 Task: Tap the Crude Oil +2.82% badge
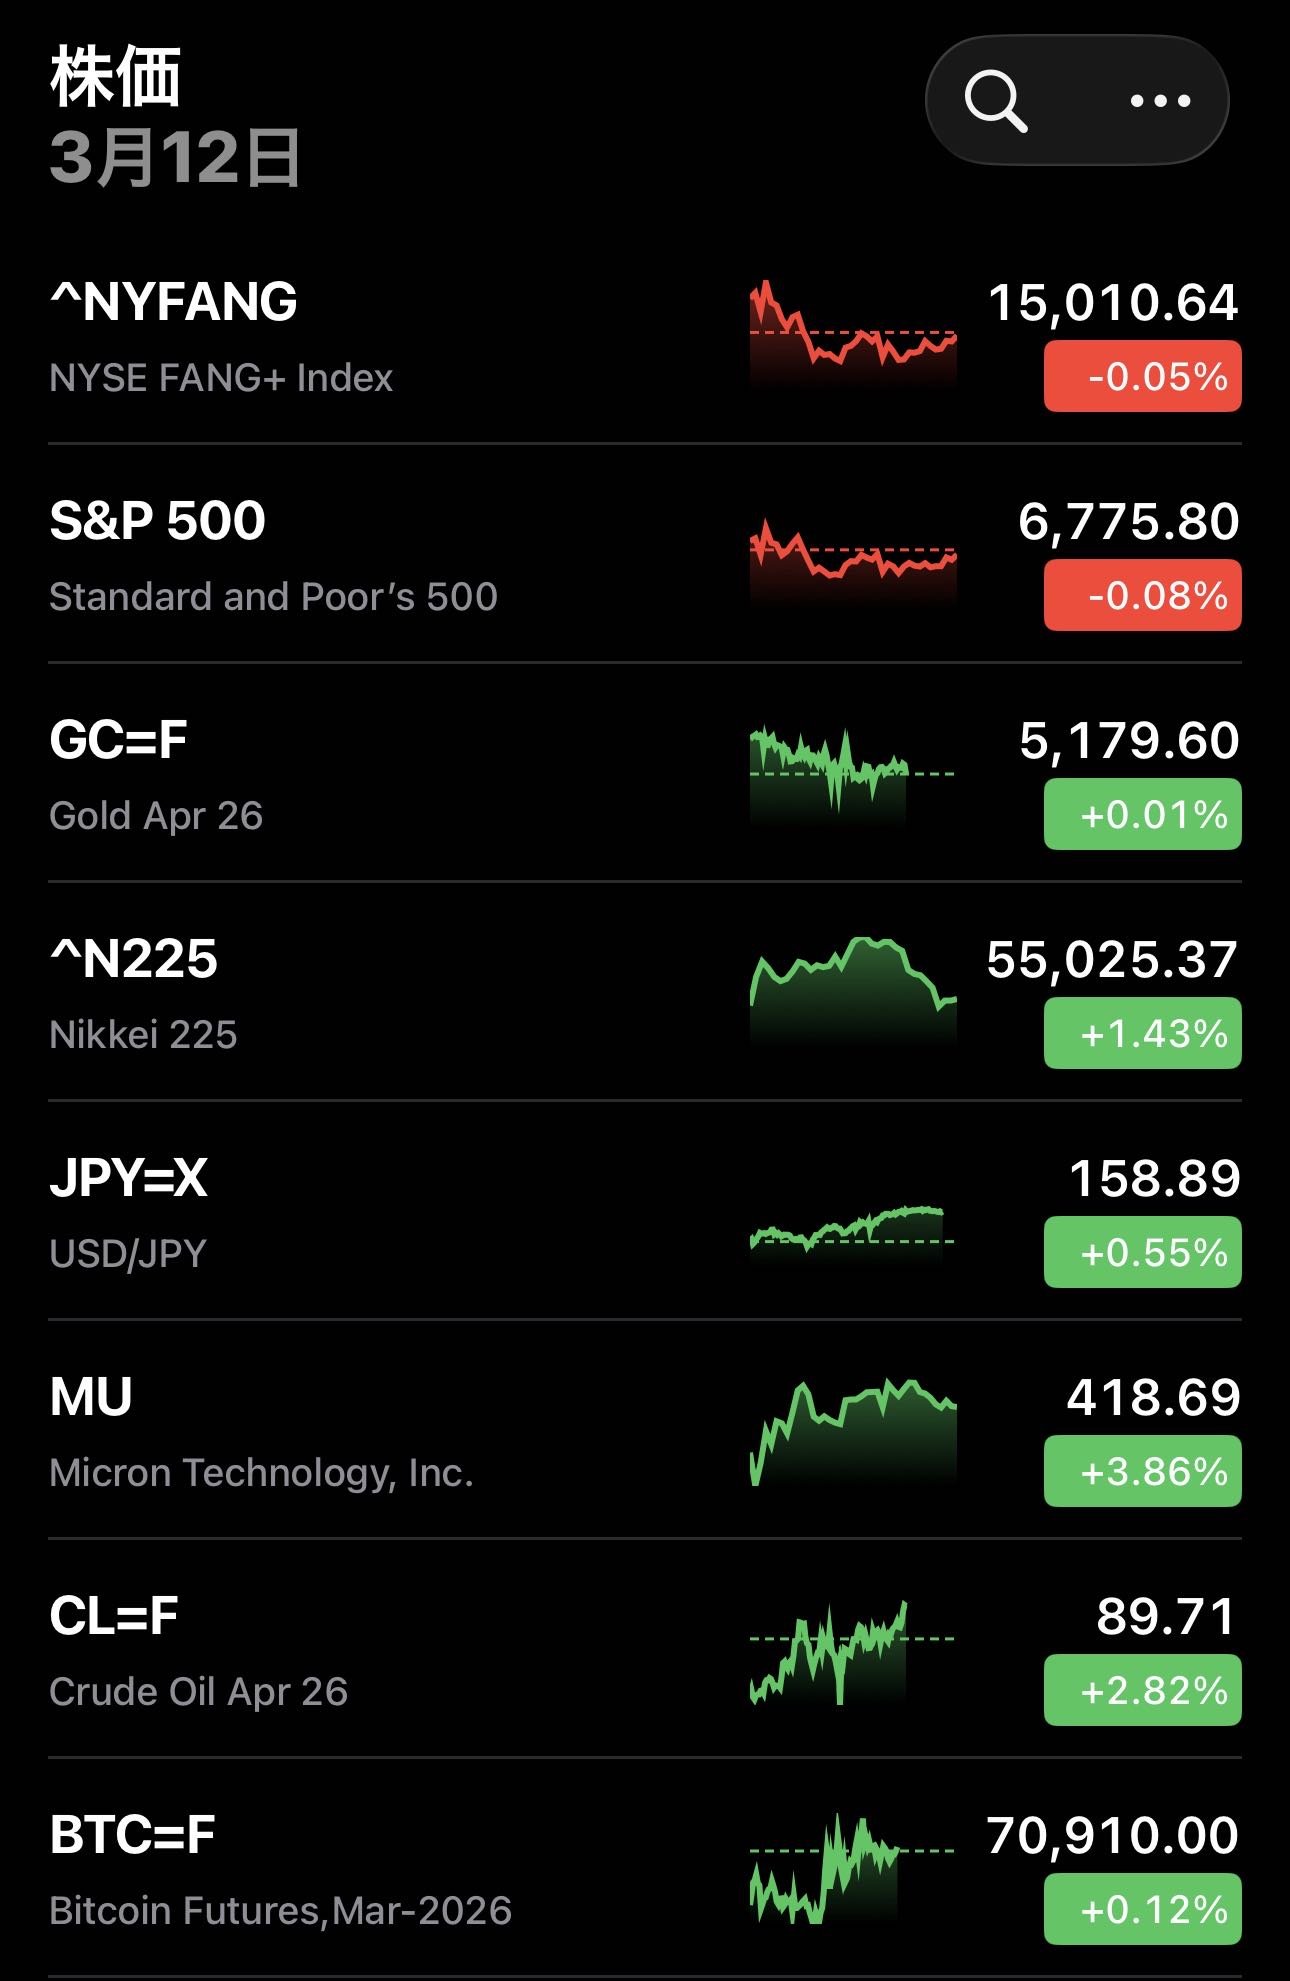pyautogui.click(x=1142, y=1691)
